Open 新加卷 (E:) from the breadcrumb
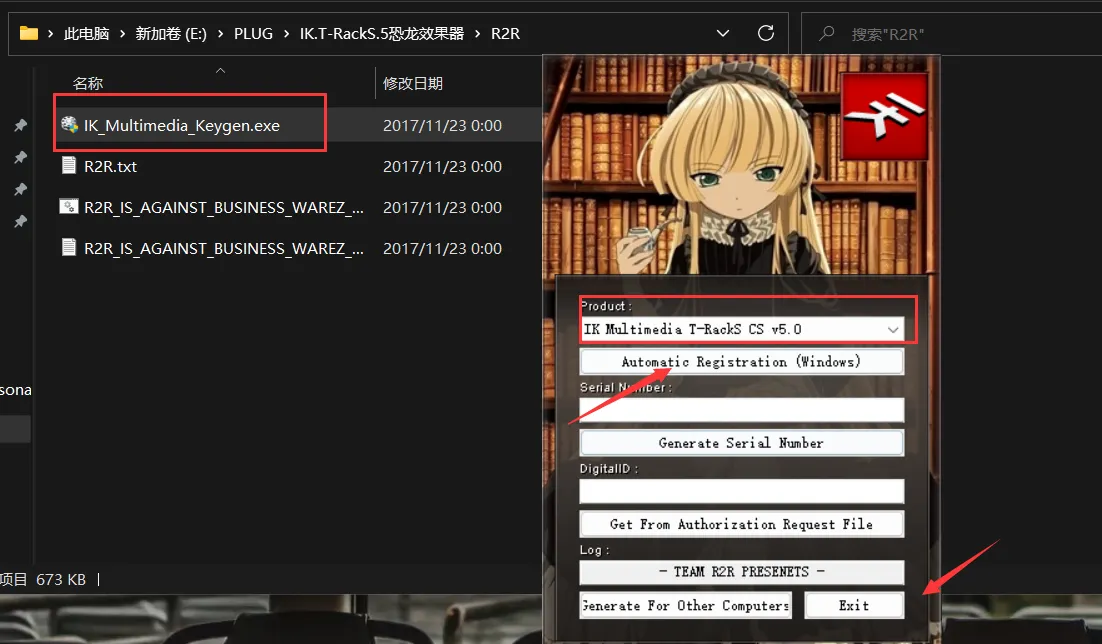The height and width of the screenshot is (644, 1102). point(171,34)
